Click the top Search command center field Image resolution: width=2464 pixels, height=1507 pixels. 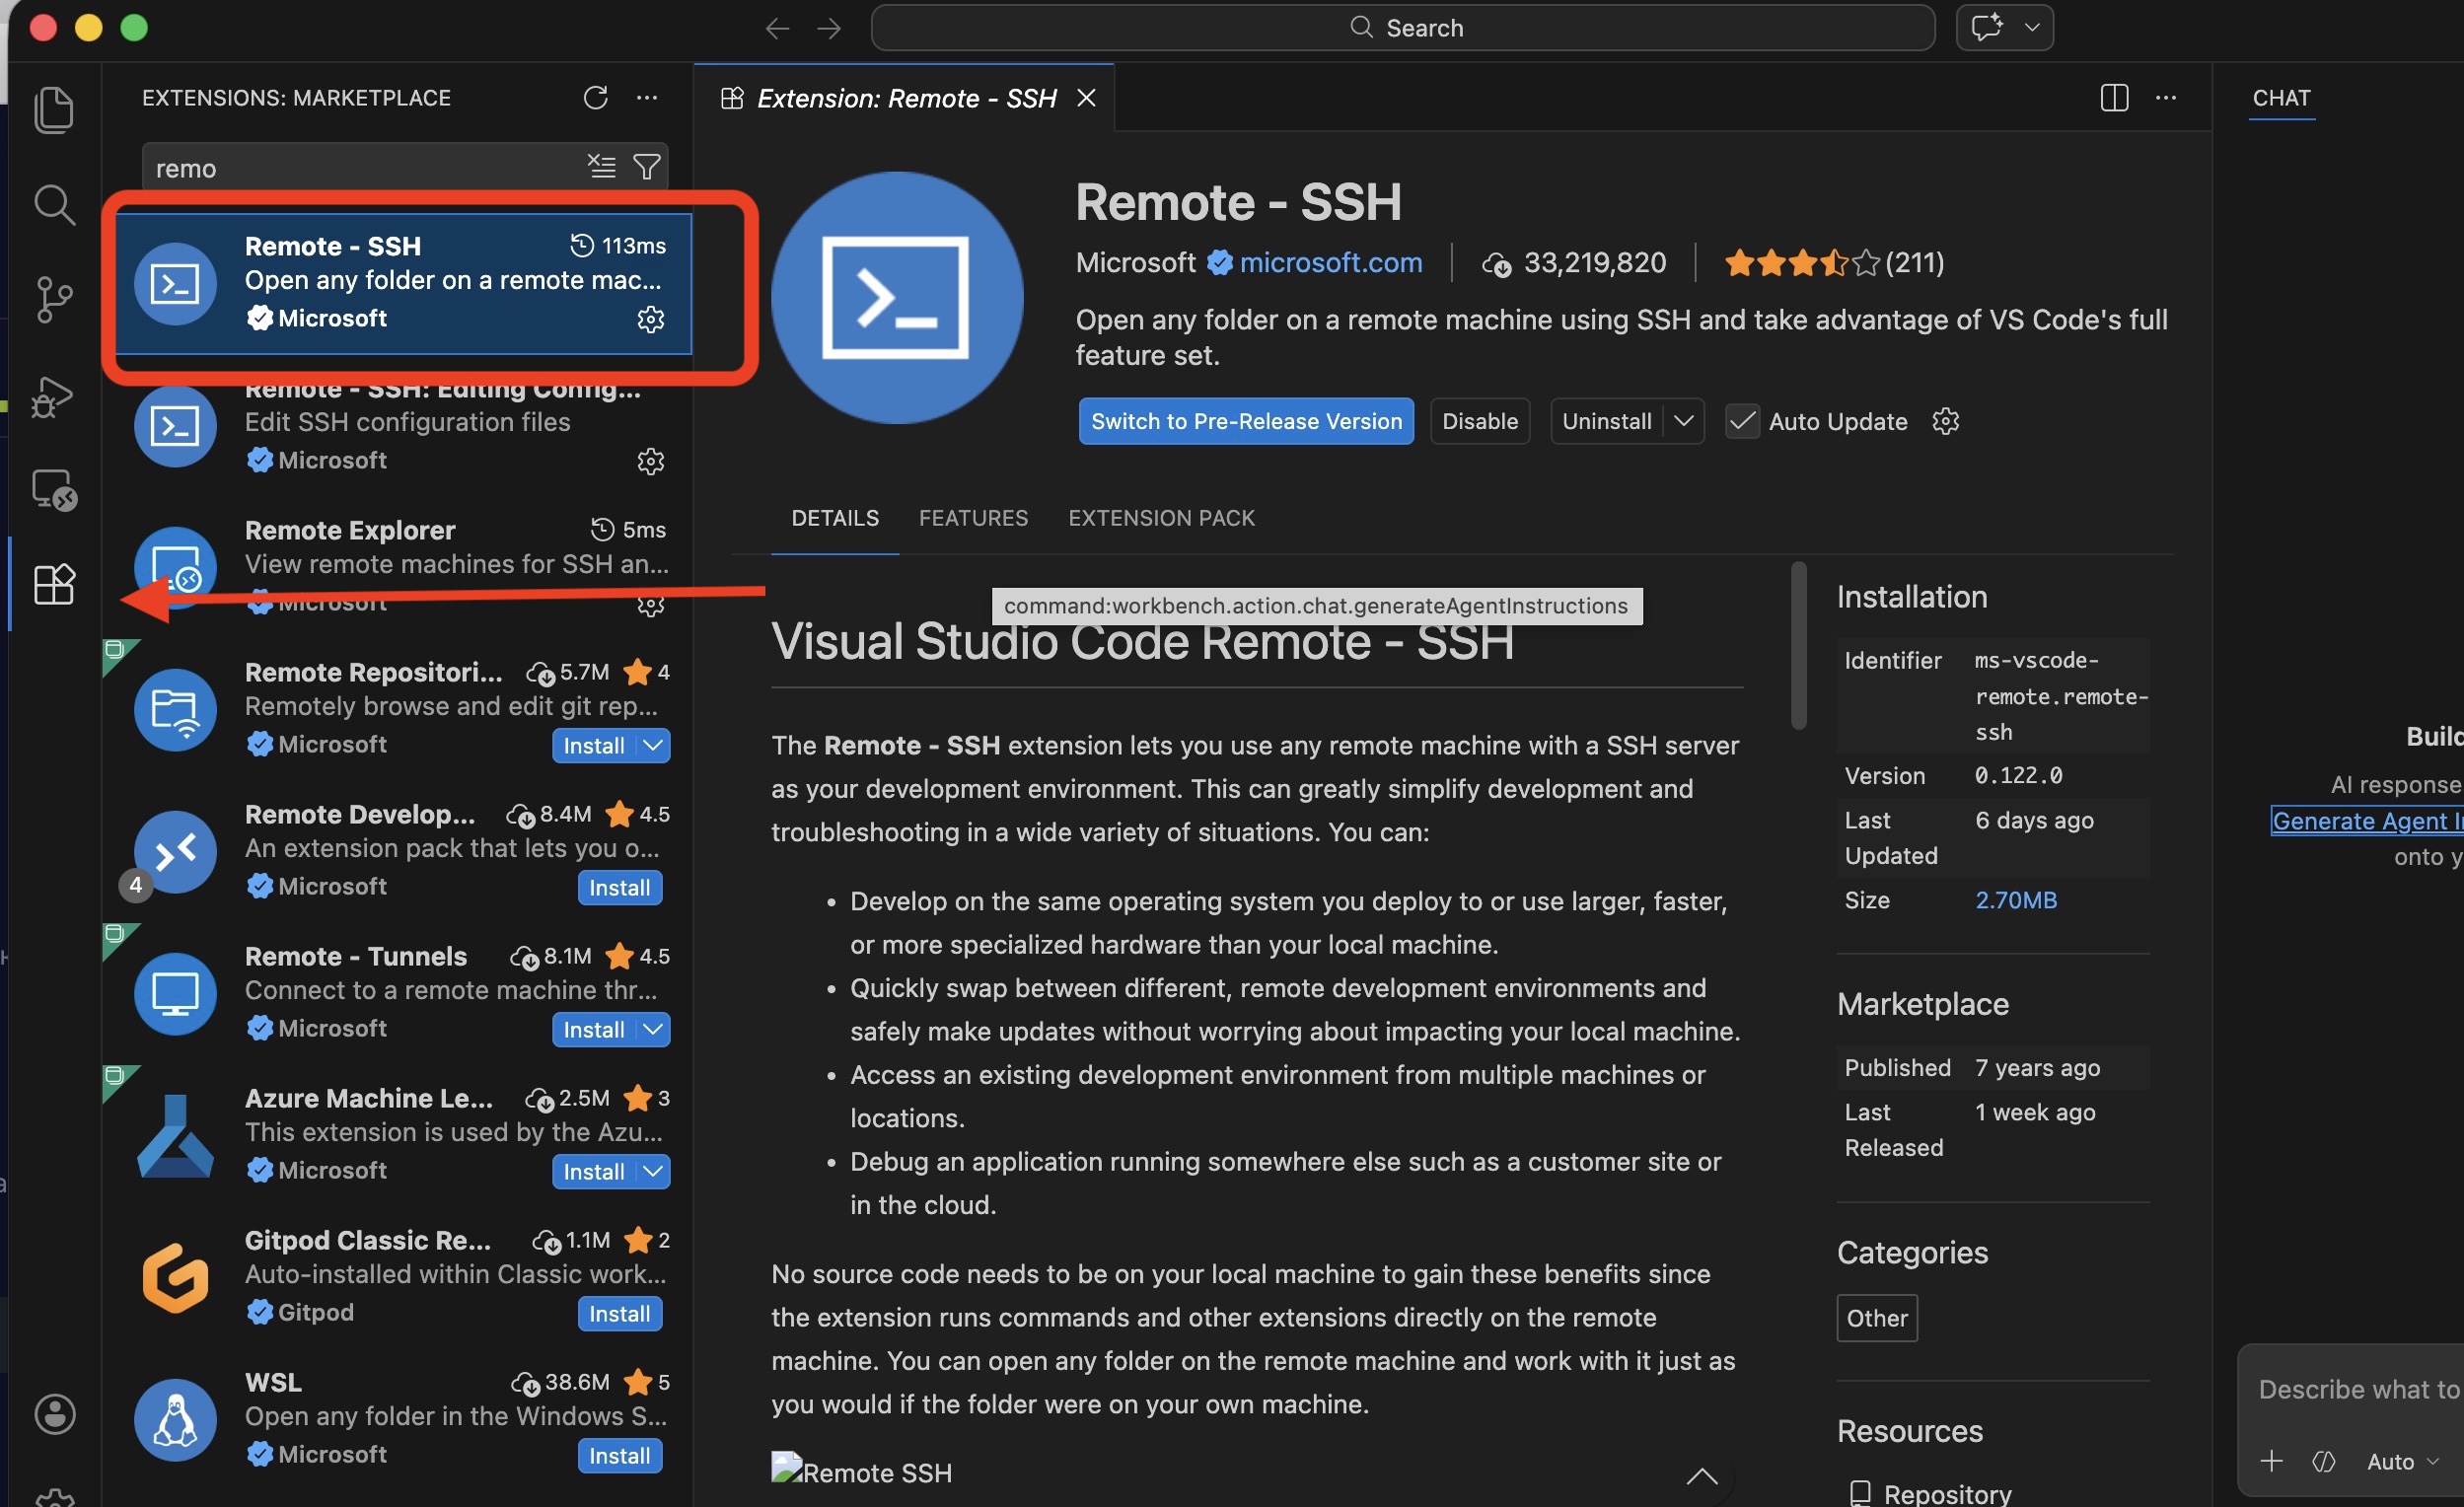pyautogui.click(x=1403, y=27)
